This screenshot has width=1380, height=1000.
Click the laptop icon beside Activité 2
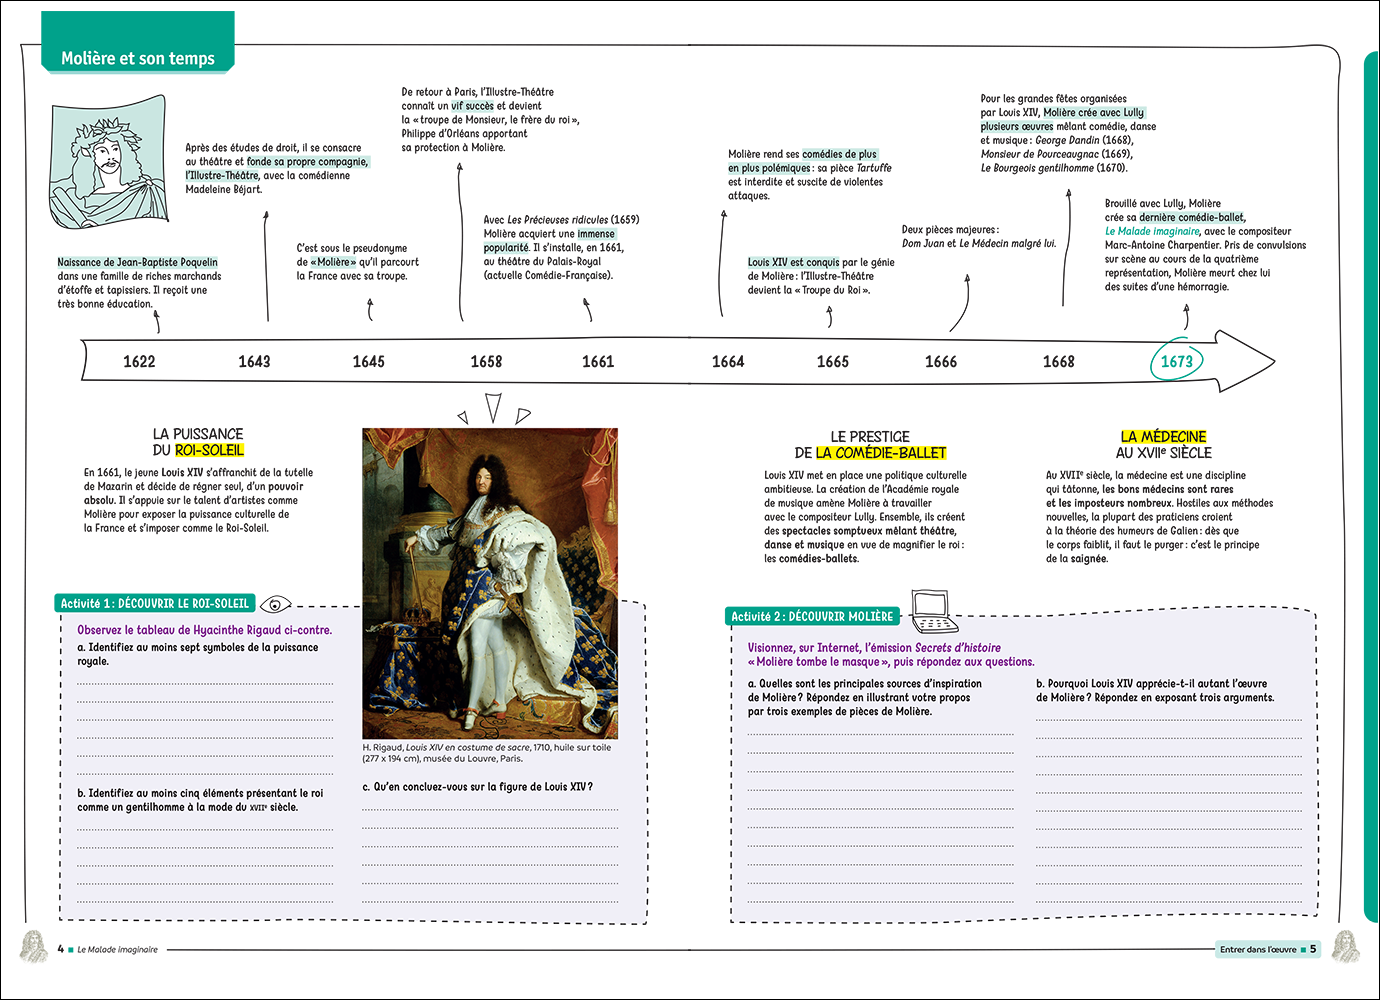[933, 612]
